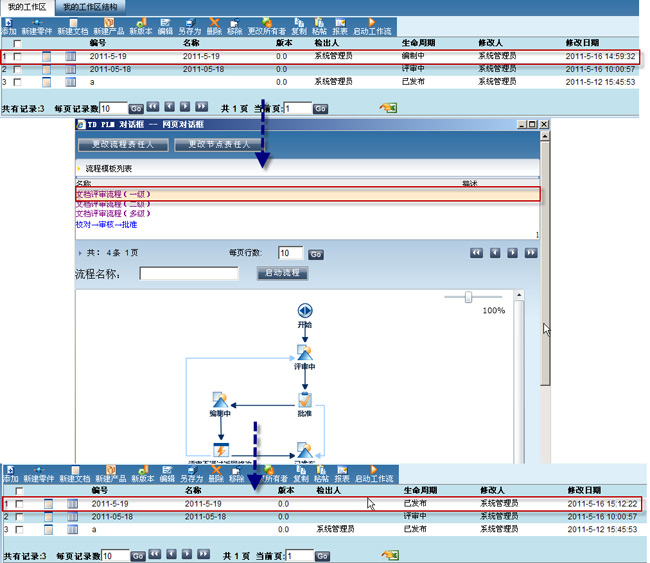Viewport: 650px width, 563px height.
Task: Go to next page in dialog pager
Action: [511, 254]
